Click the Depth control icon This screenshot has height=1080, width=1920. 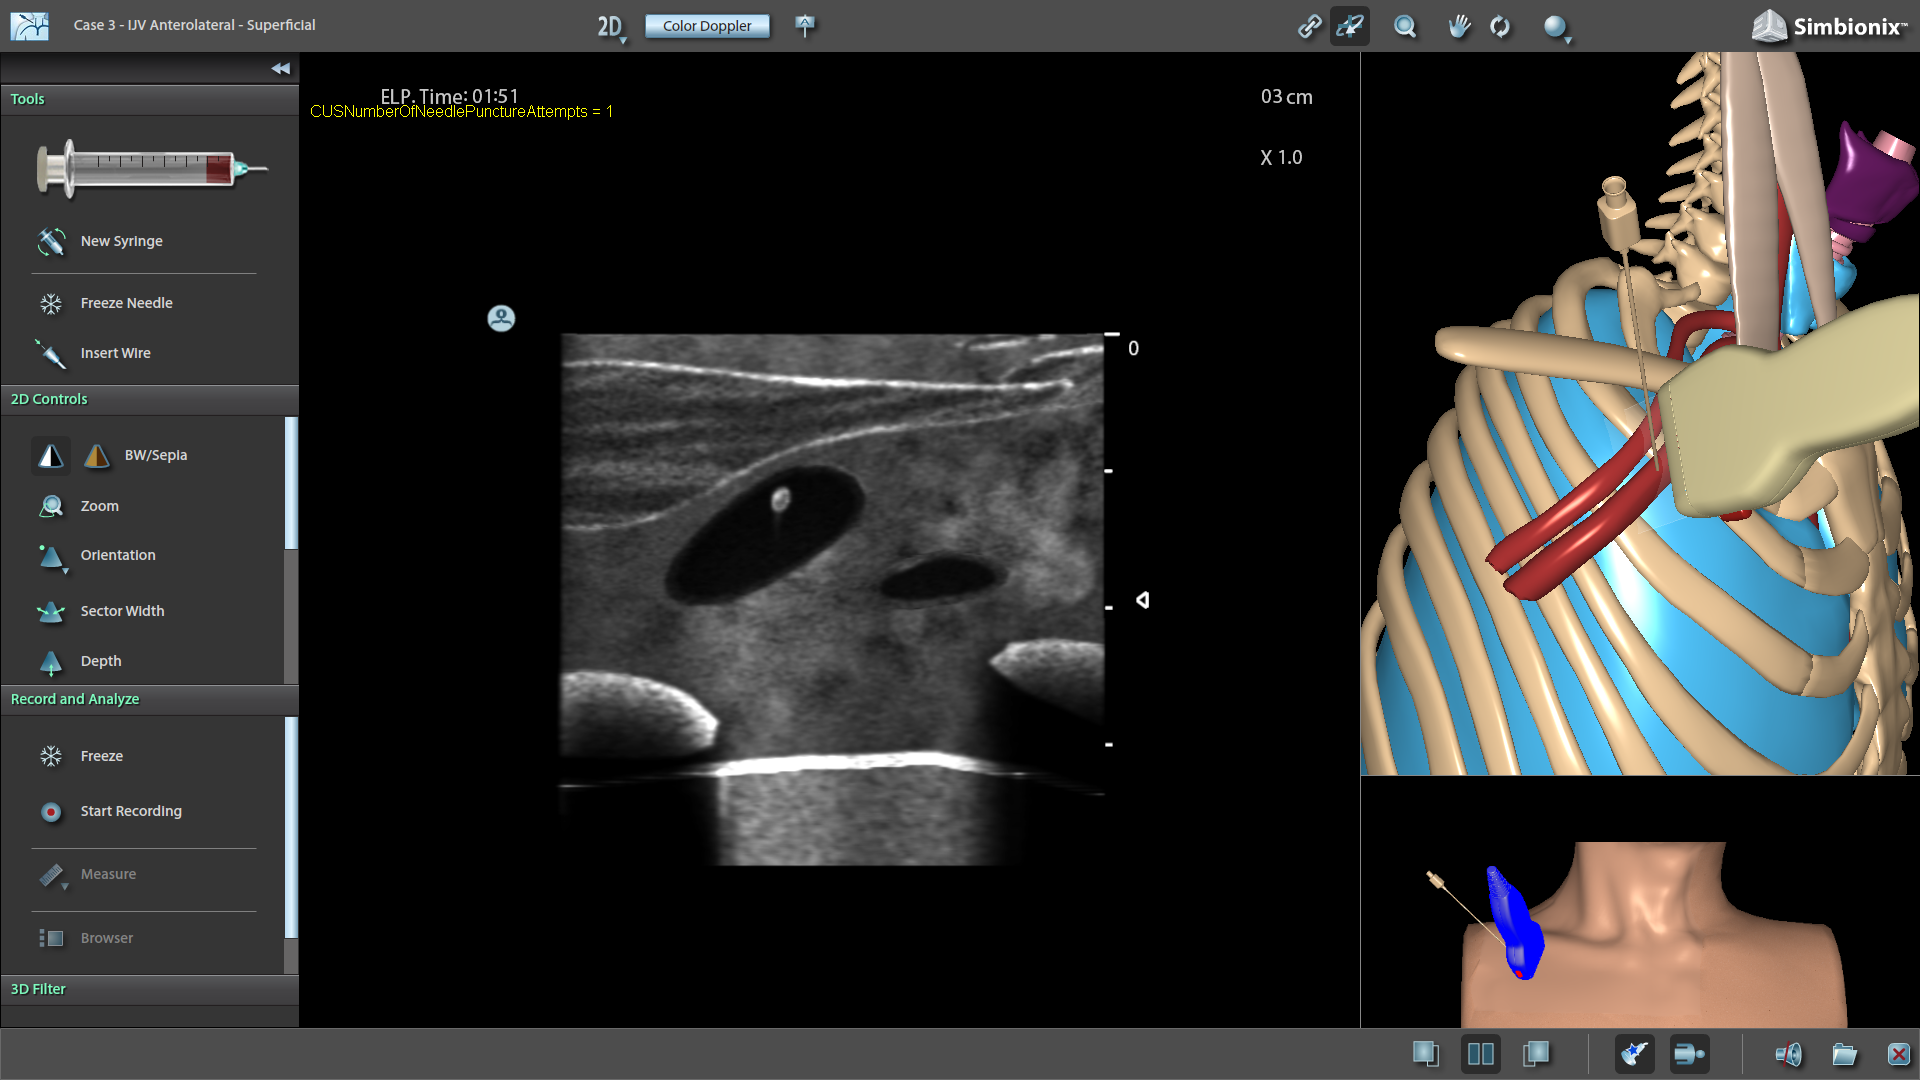(x=51, y=661)
